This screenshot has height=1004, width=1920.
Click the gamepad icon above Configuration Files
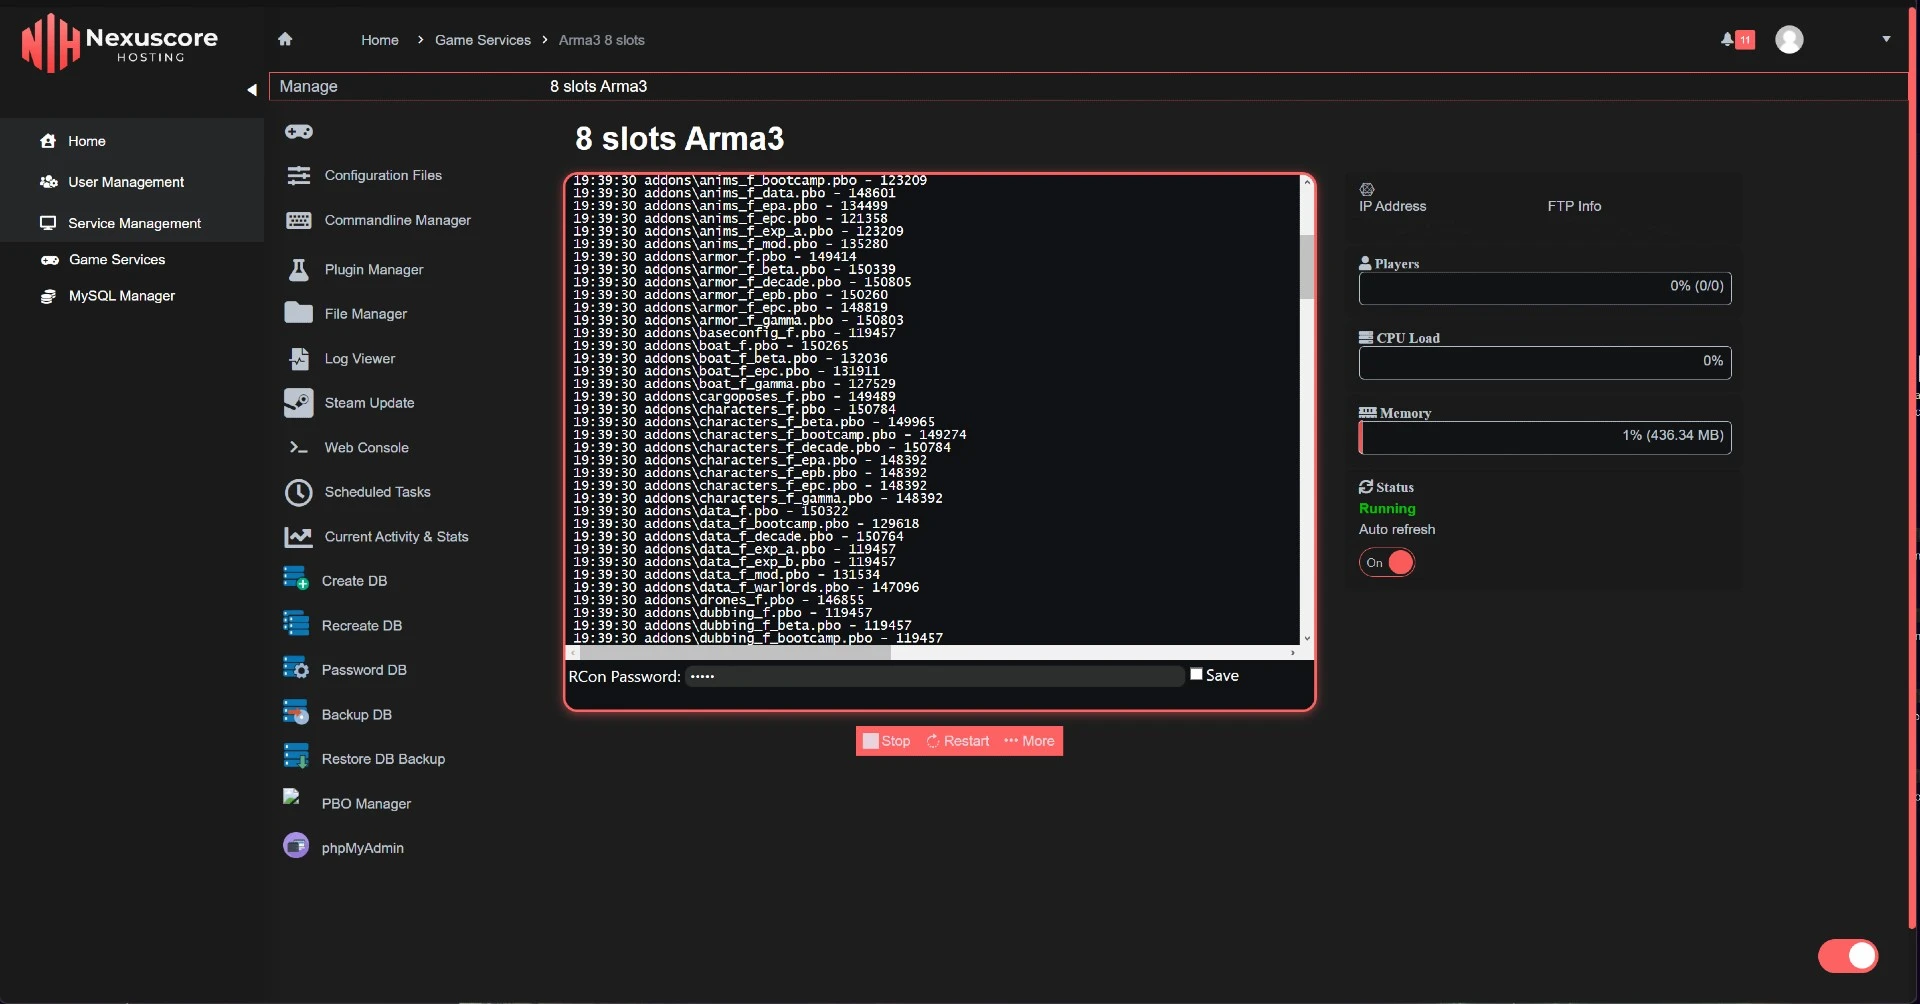(299, 132)
